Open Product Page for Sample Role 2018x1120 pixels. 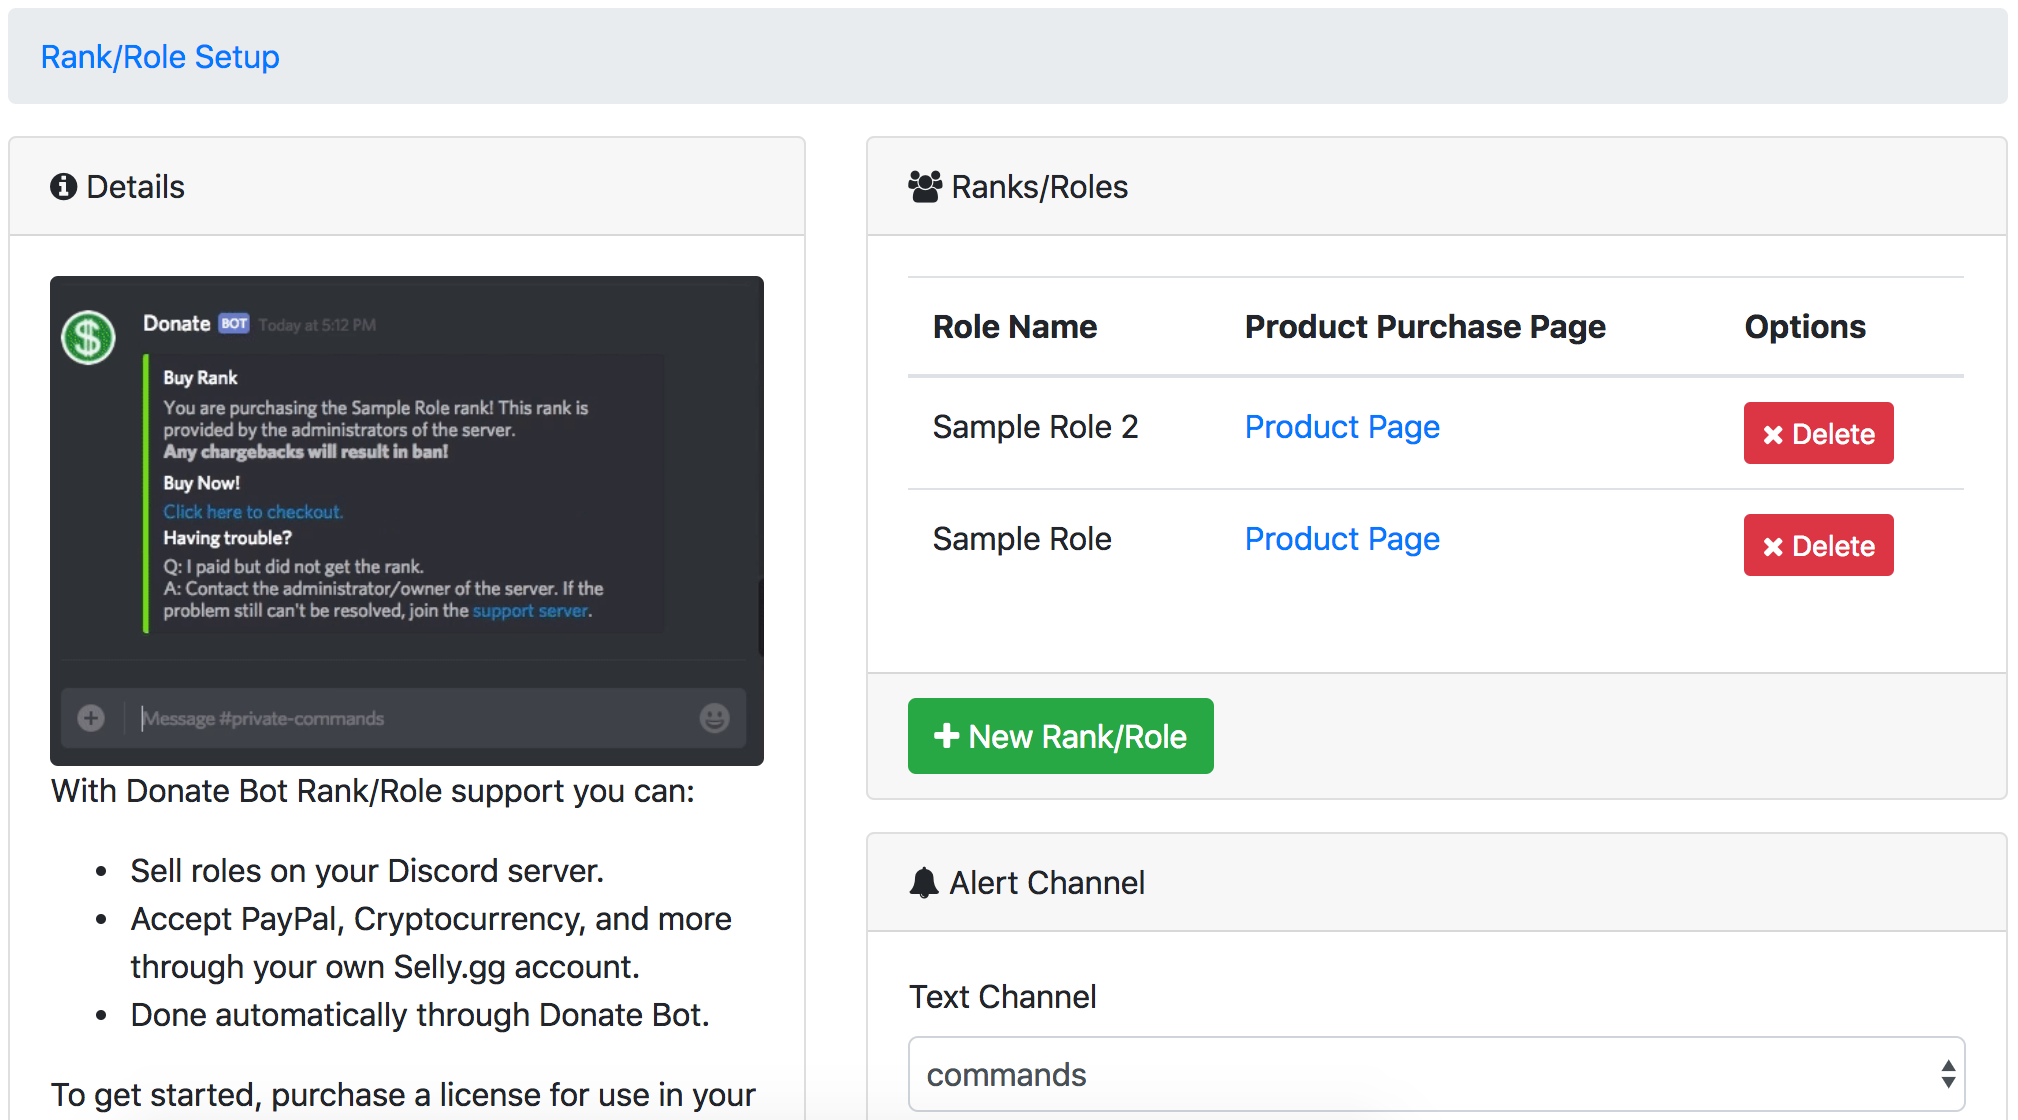tap(1342, 539)
